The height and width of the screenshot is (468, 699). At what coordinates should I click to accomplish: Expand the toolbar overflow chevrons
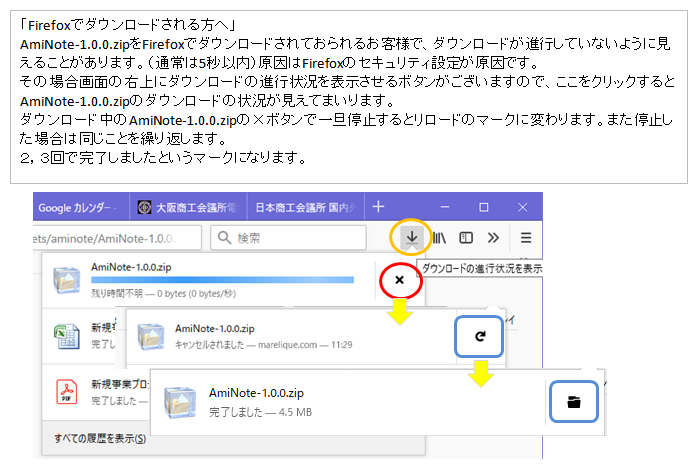click(x=493, y=238)
